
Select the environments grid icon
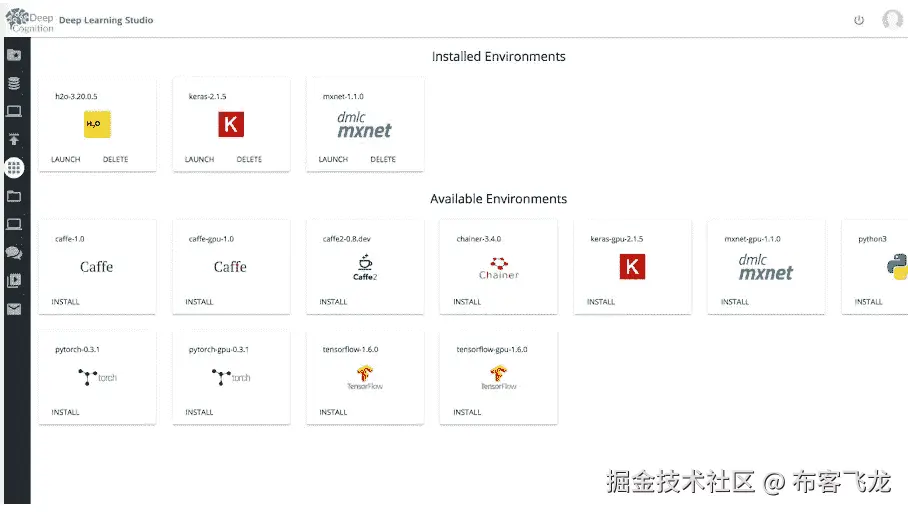coord(14,168)
